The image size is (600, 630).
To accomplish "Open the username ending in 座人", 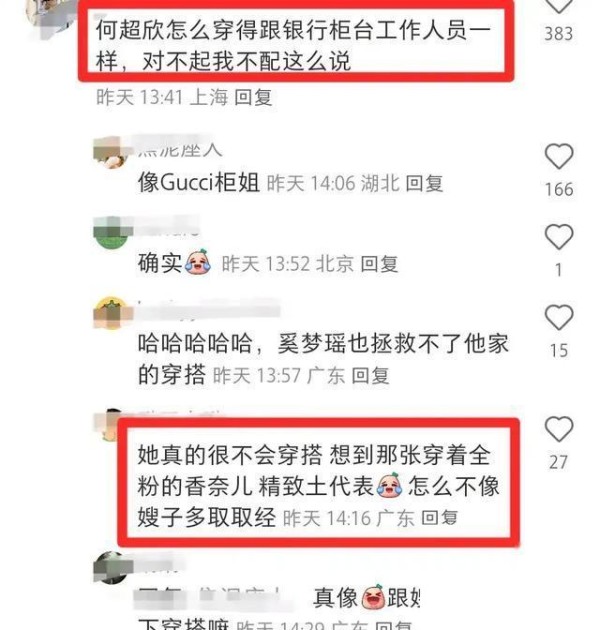I will 180,150.
